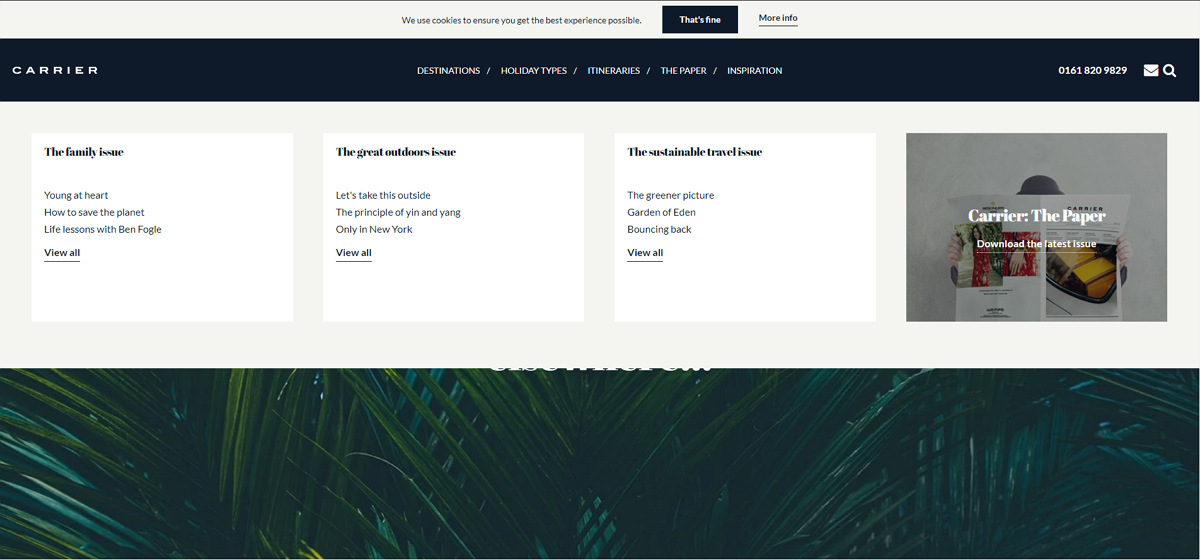View all great outdoors issue articles
This screenshot has width=1200, height=560.
pyautogui.click(x=354, y=253)
